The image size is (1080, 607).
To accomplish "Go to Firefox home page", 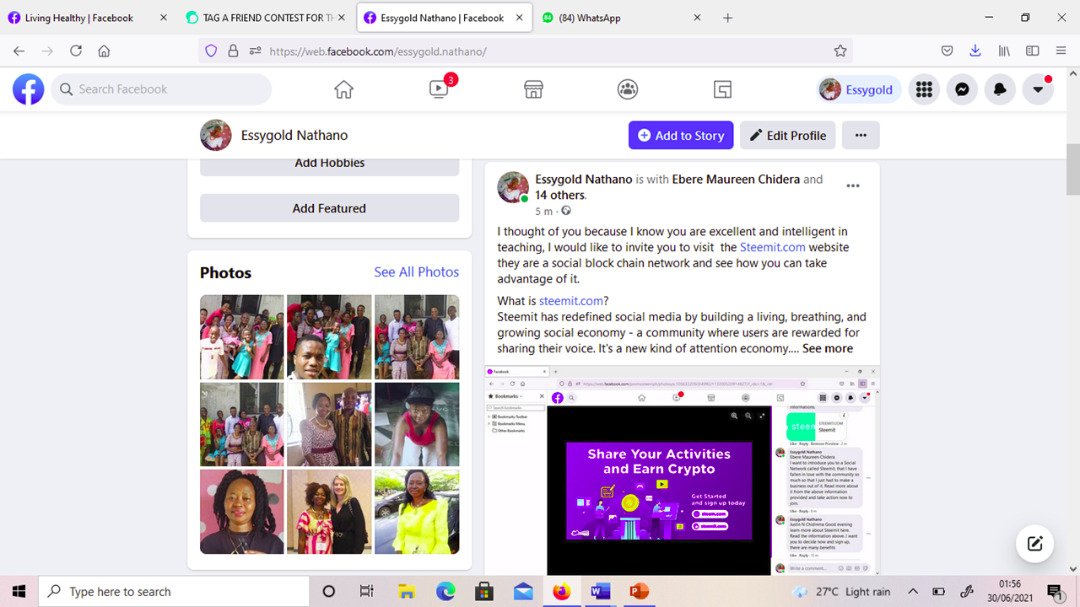I will (x=104, y=51).
